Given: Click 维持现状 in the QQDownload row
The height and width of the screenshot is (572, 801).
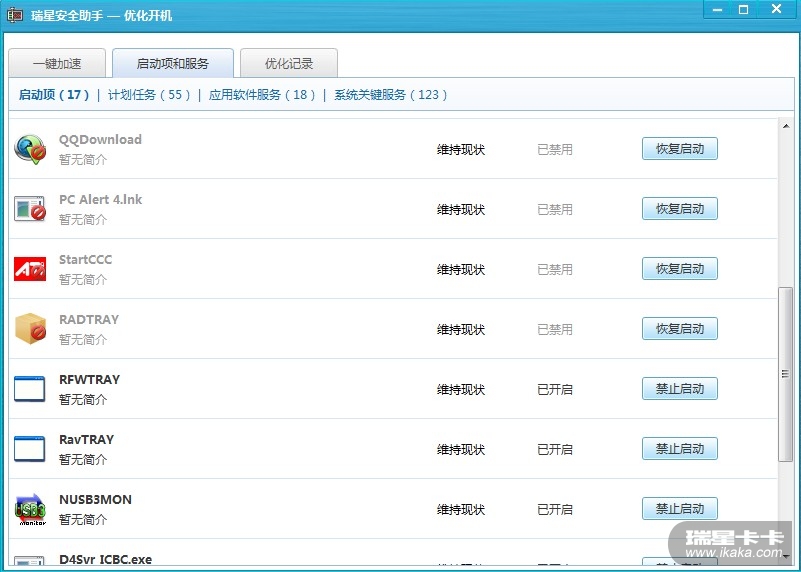Looking at the screenshot, I should (461, 150).
